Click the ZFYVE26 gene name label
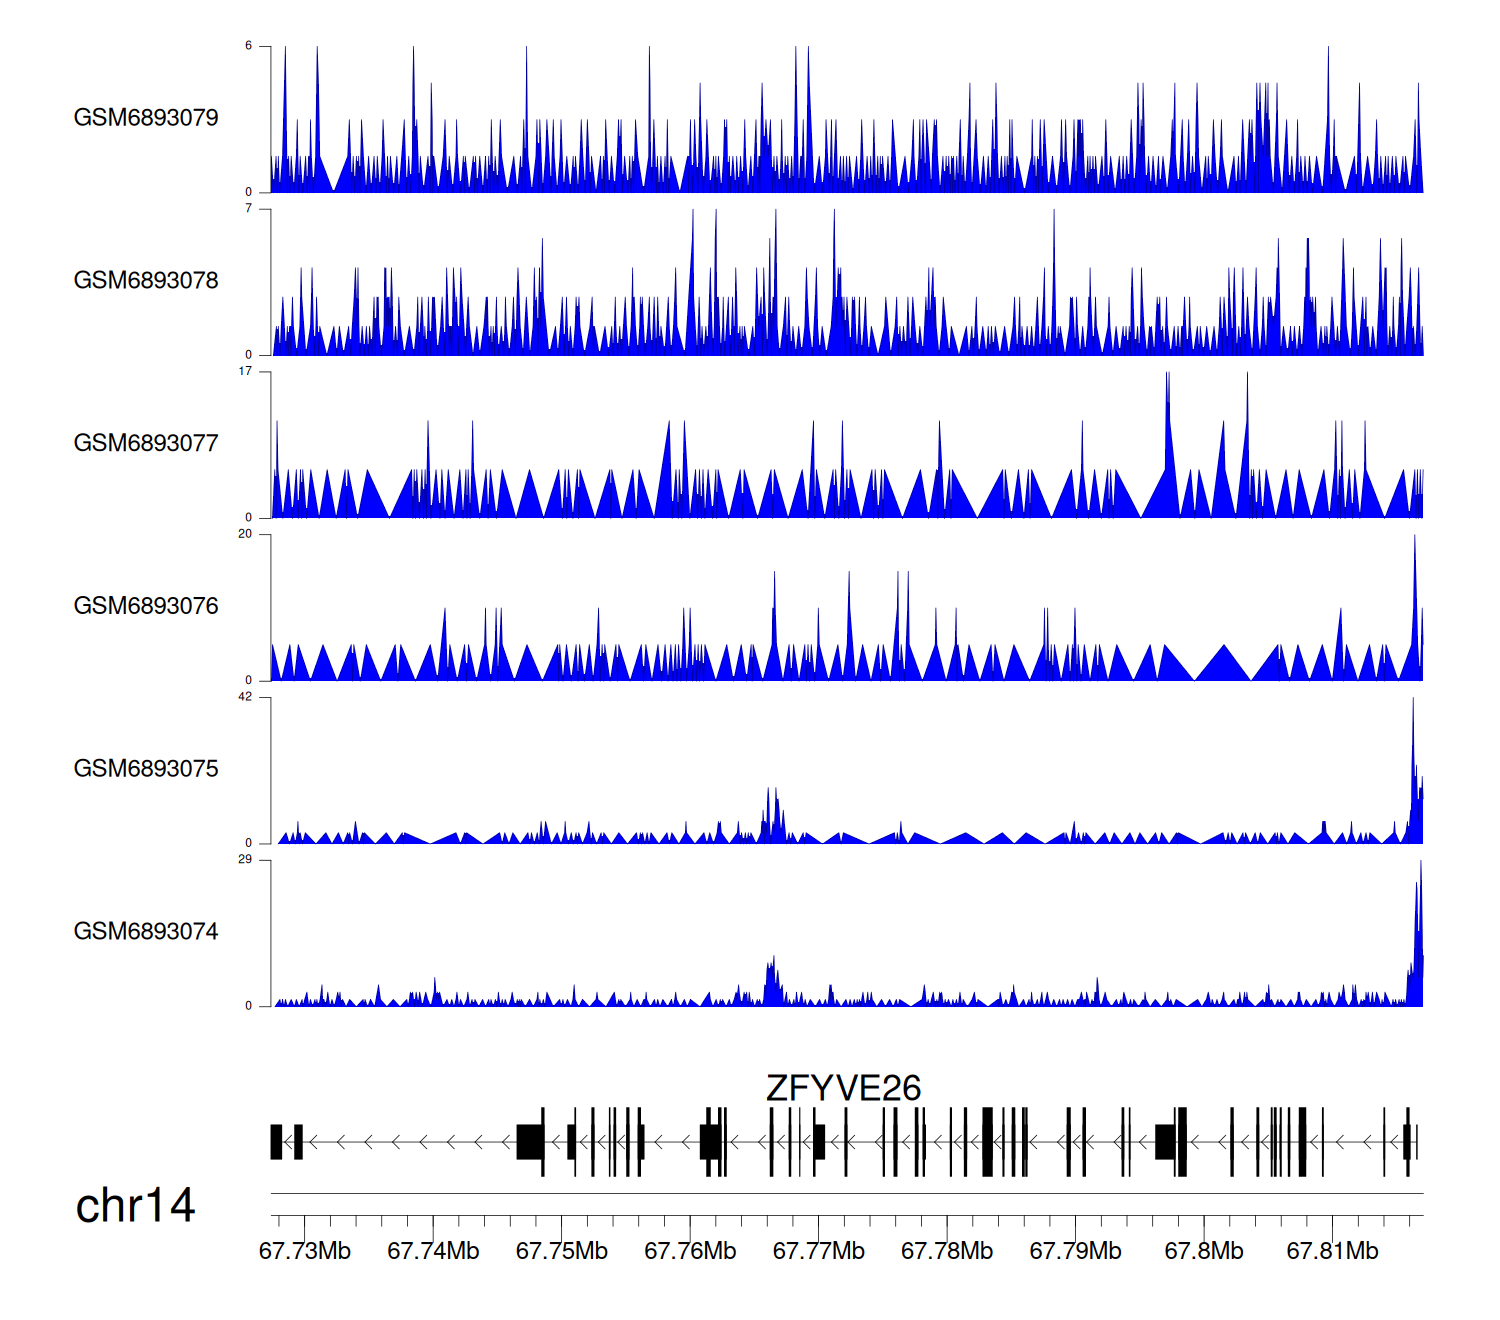 pyautogui.click(x=843, y=1088)
